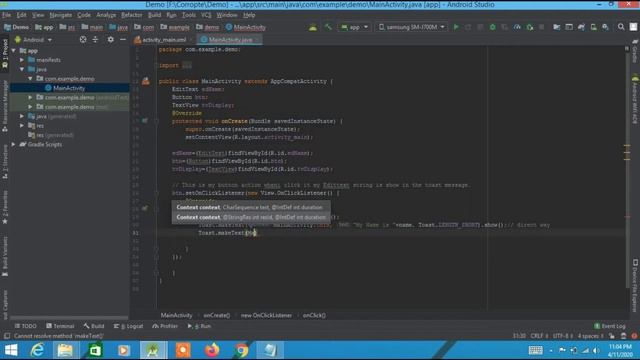Click scroll-from-source target icon in Project panel
640x360 pixels.
[x=83, y=40]
